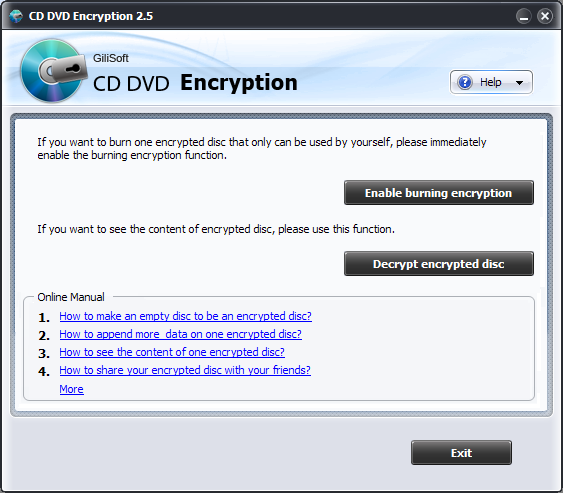Click the small app icon in title bar
Image resolution: width=563 pixels, height=493 pixels.
coord(16,16)
